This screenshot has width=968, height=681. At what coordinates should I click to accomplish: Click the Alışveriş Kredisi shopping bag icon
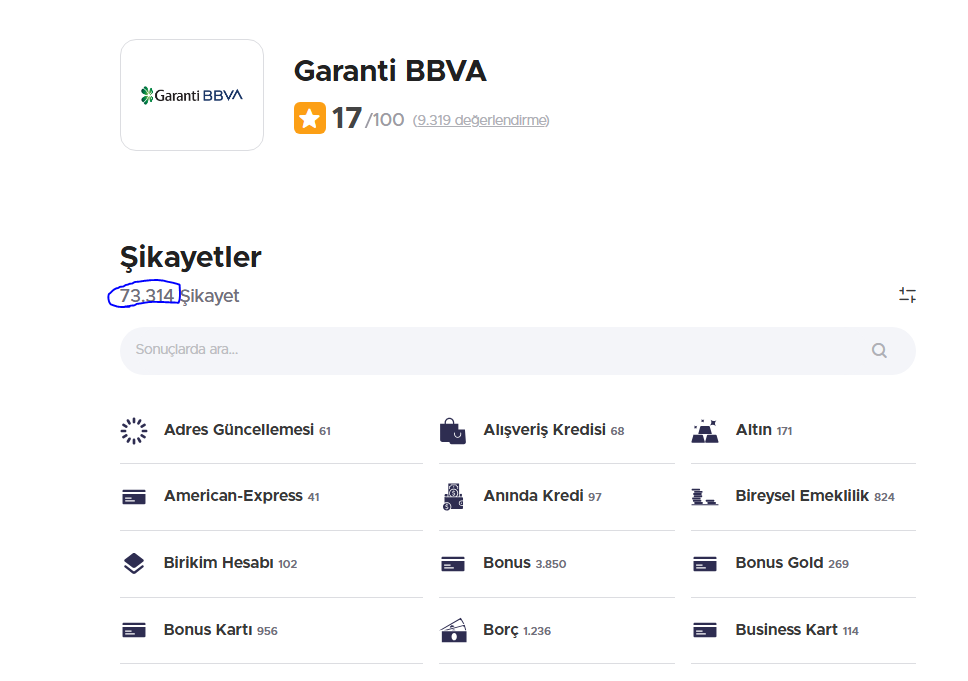[x=453, y=431]
